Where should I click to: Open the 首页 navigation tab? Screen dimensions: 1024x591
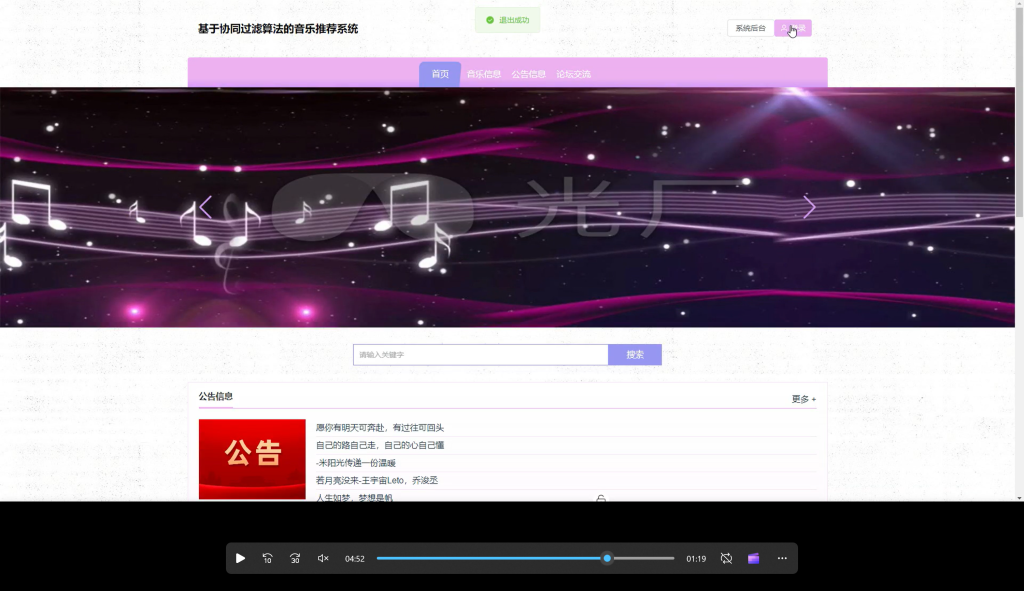click(x=440, y=74)
